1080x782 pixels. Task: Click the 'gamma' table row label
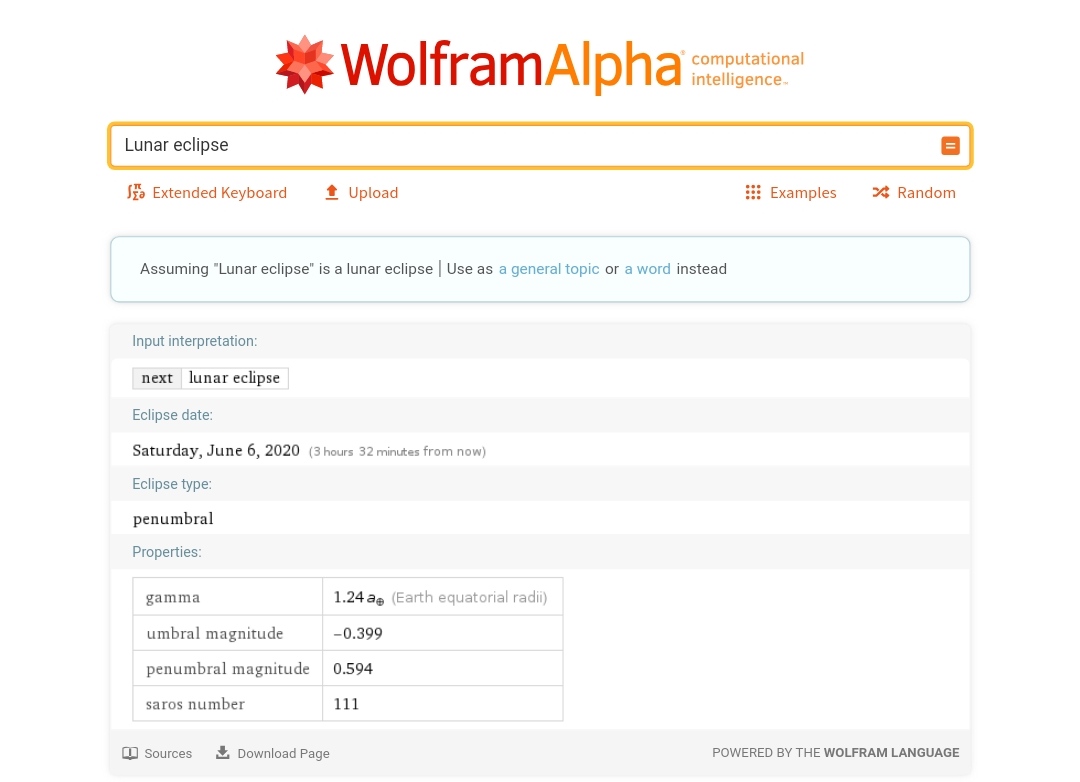[x=173, y=597]
